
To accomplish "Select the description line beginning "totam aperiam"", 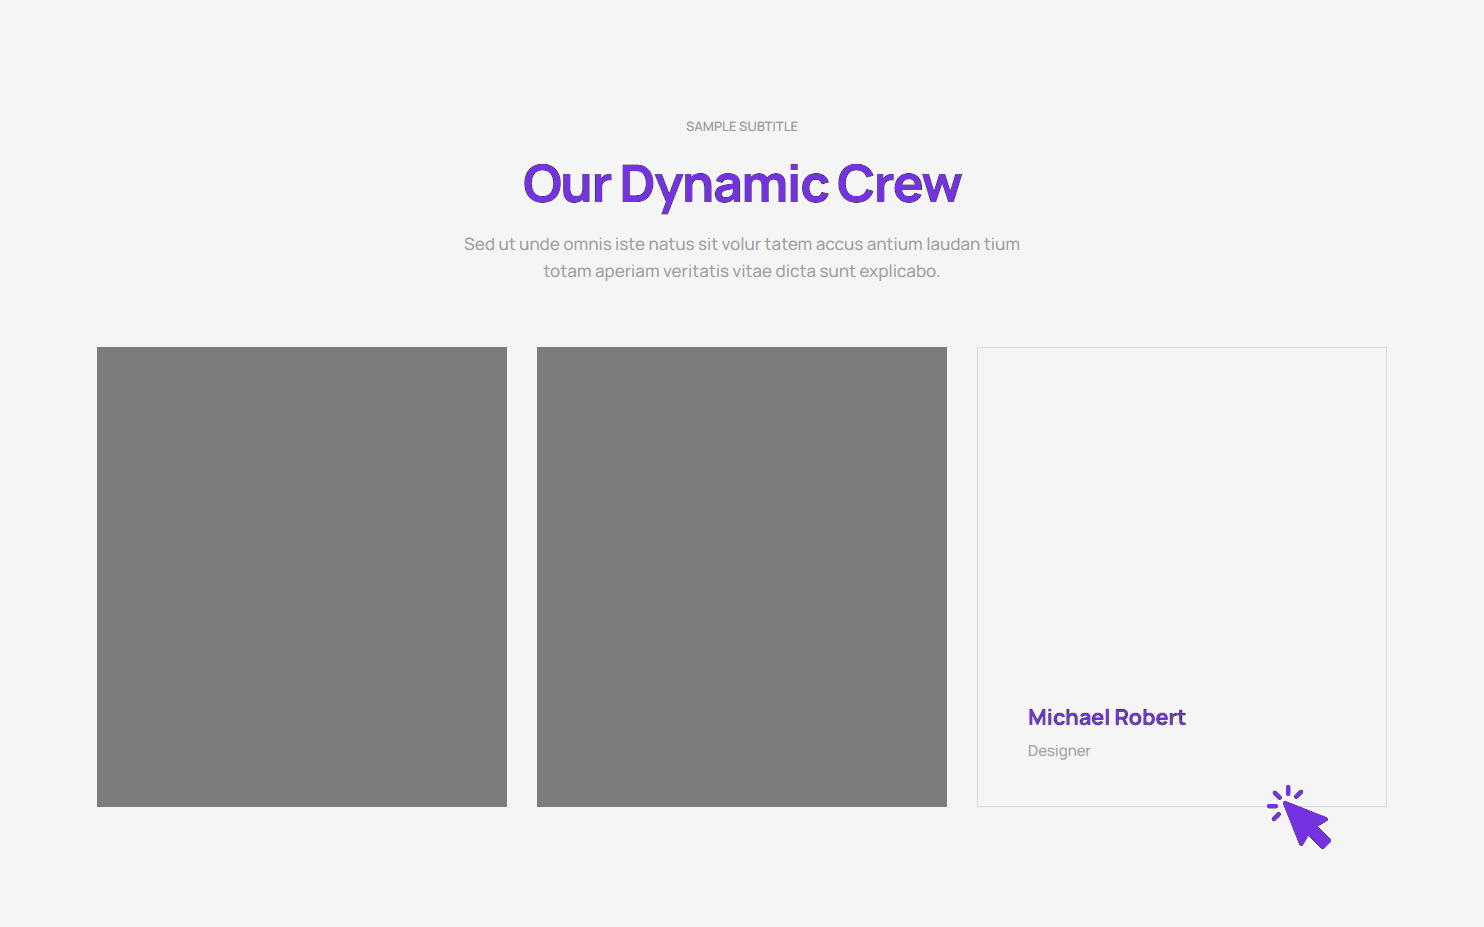I will point(741,271).
